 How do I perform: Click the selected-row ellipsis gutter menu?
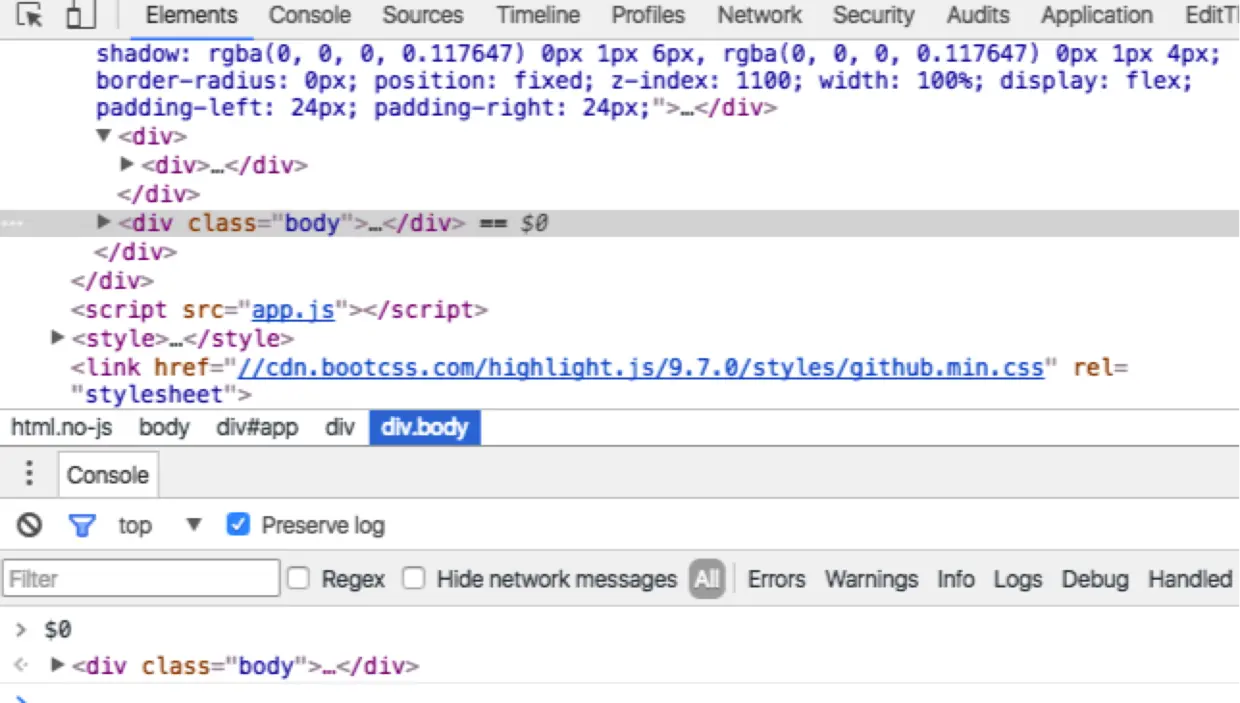tap(11, 223)
